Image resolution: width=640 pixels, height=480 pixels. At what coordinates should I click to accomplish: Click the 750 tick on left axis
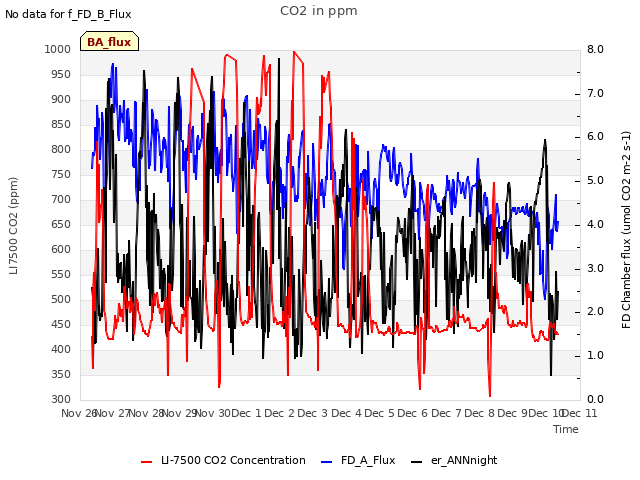coord(61,174)
